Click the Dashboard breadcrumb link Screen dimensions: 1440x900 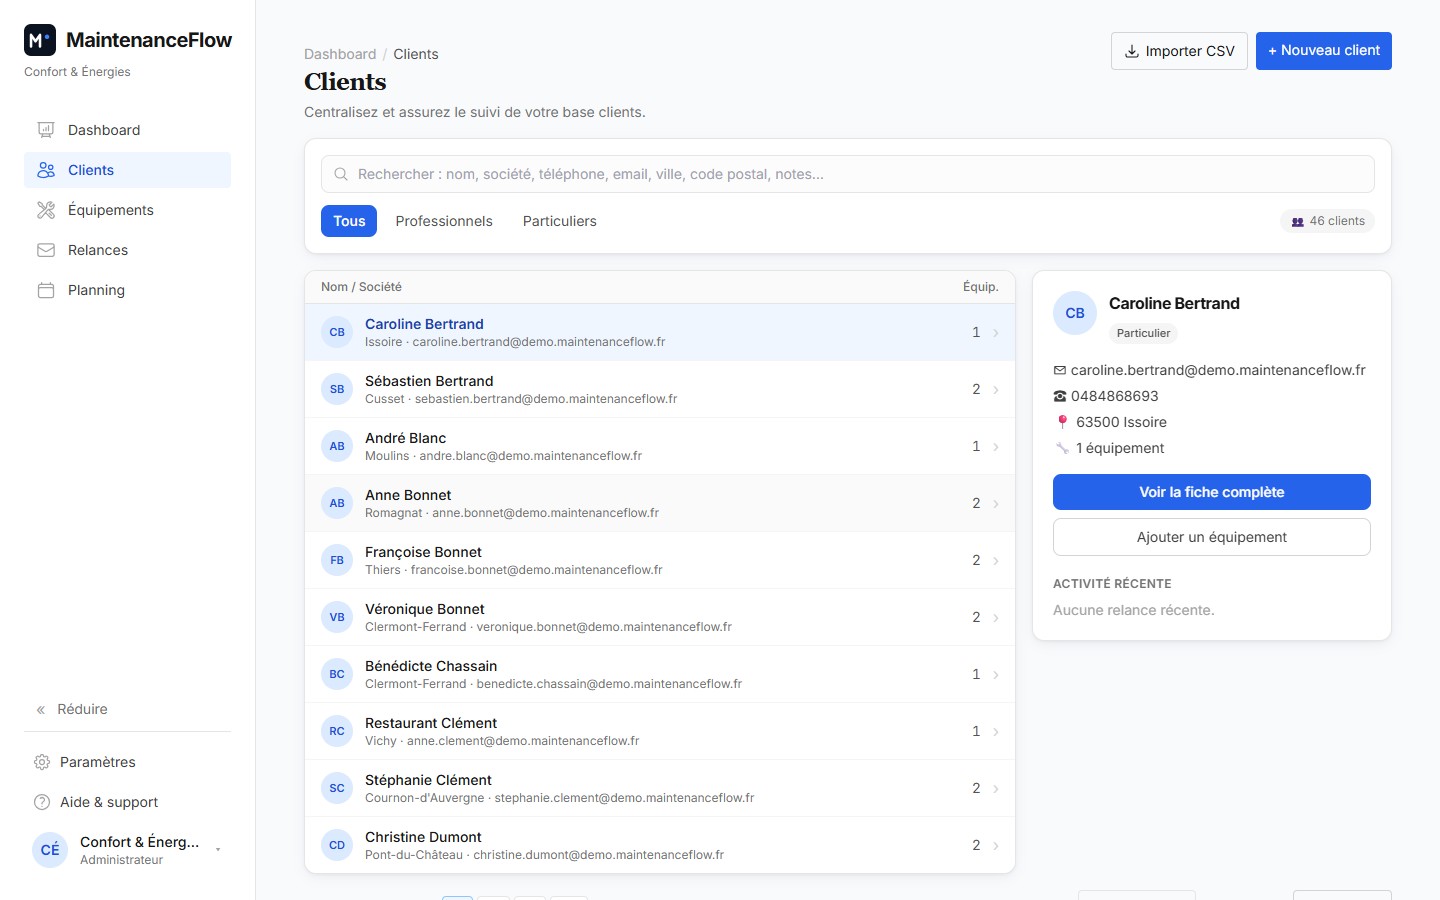pos(340,54)
